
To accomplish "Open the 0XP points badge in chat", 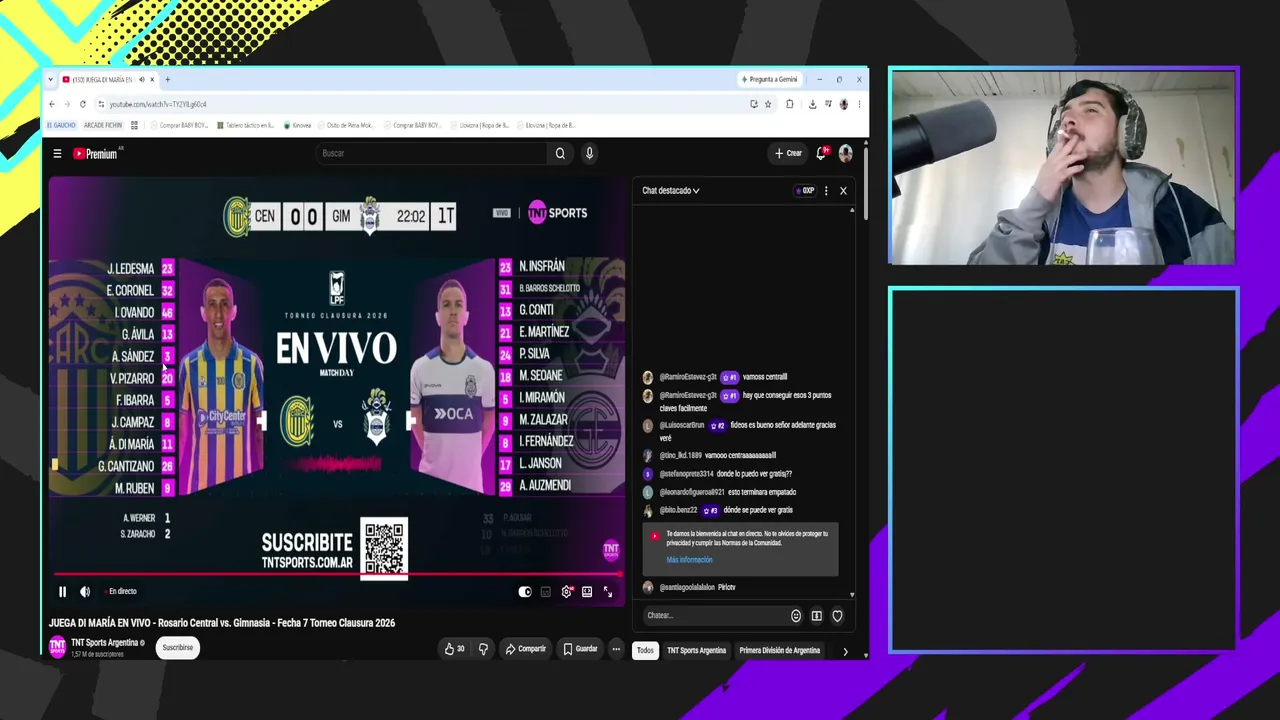I will 805,190.
